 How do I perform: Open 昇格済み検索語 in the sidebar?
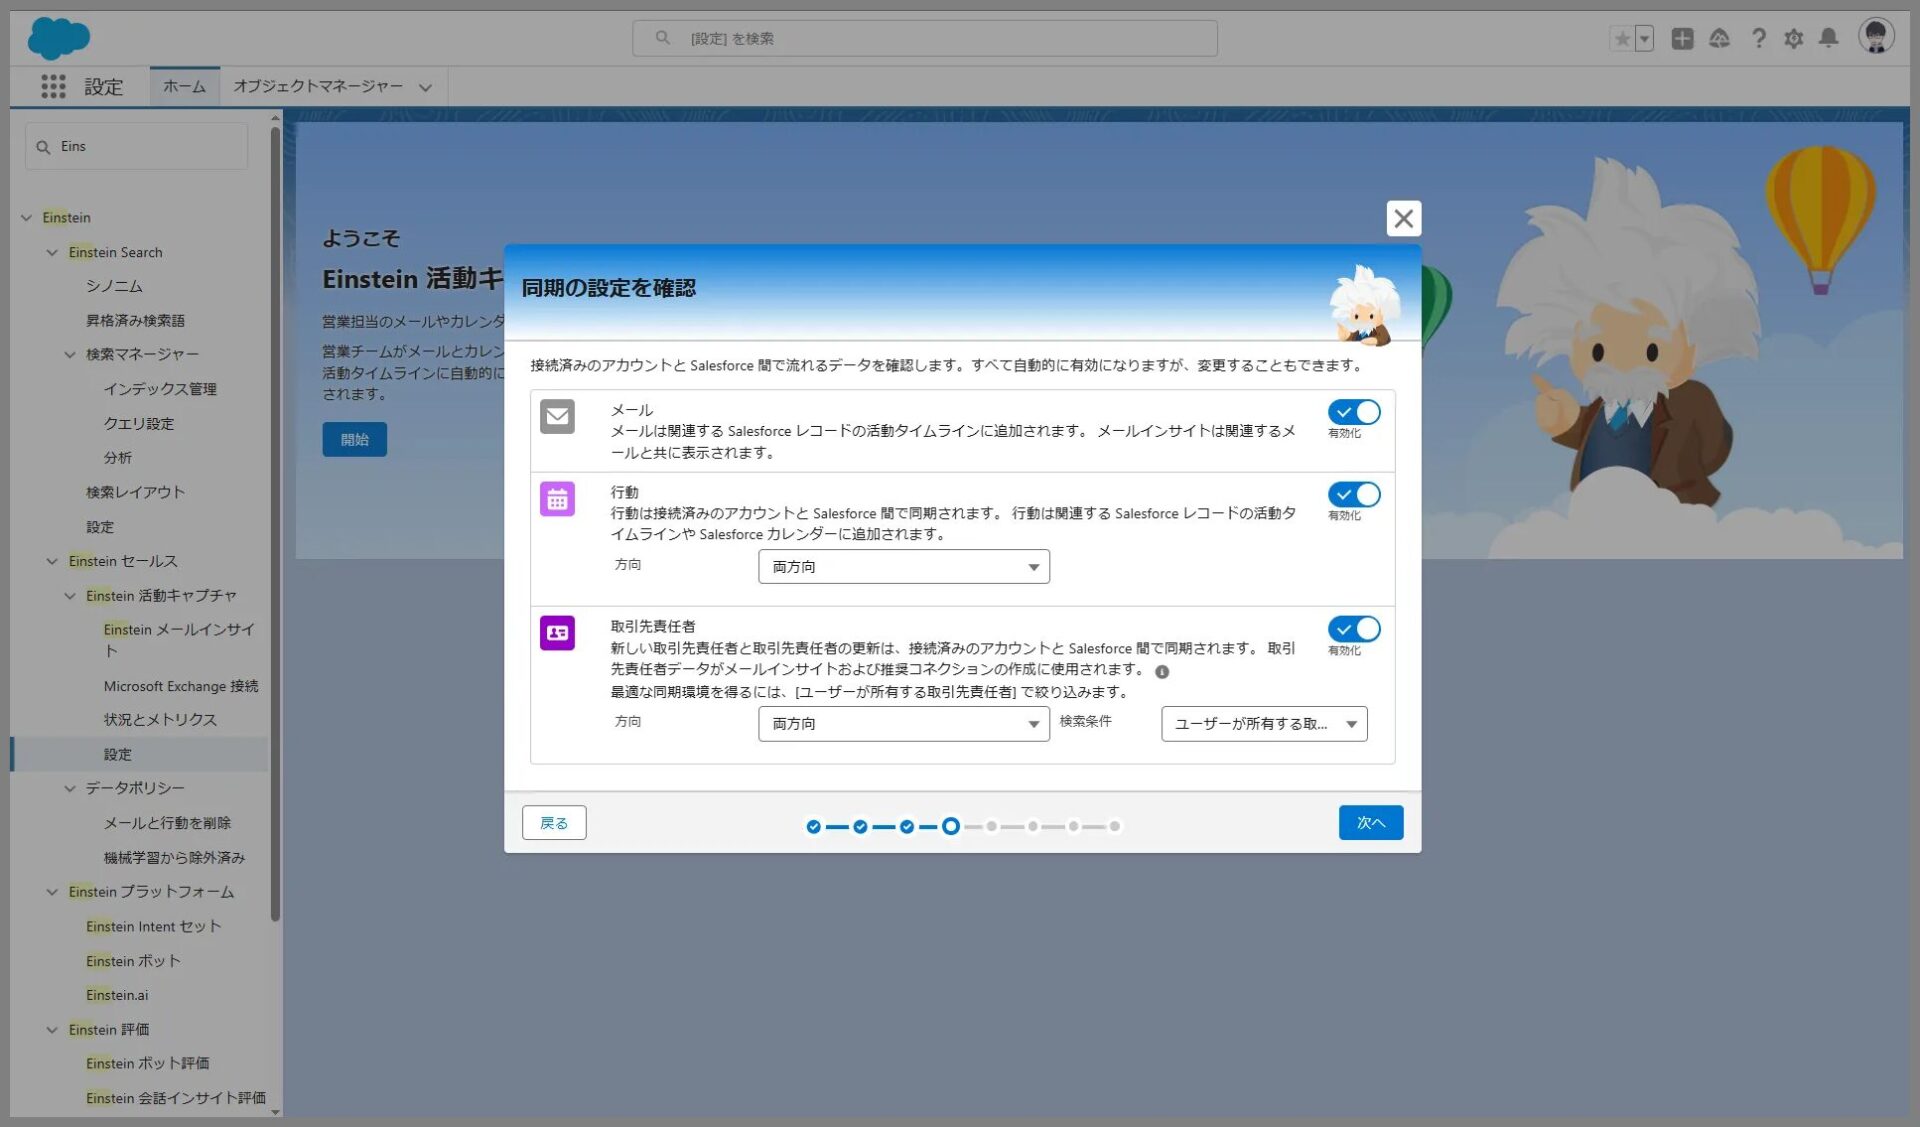click(x=135, y=321)
